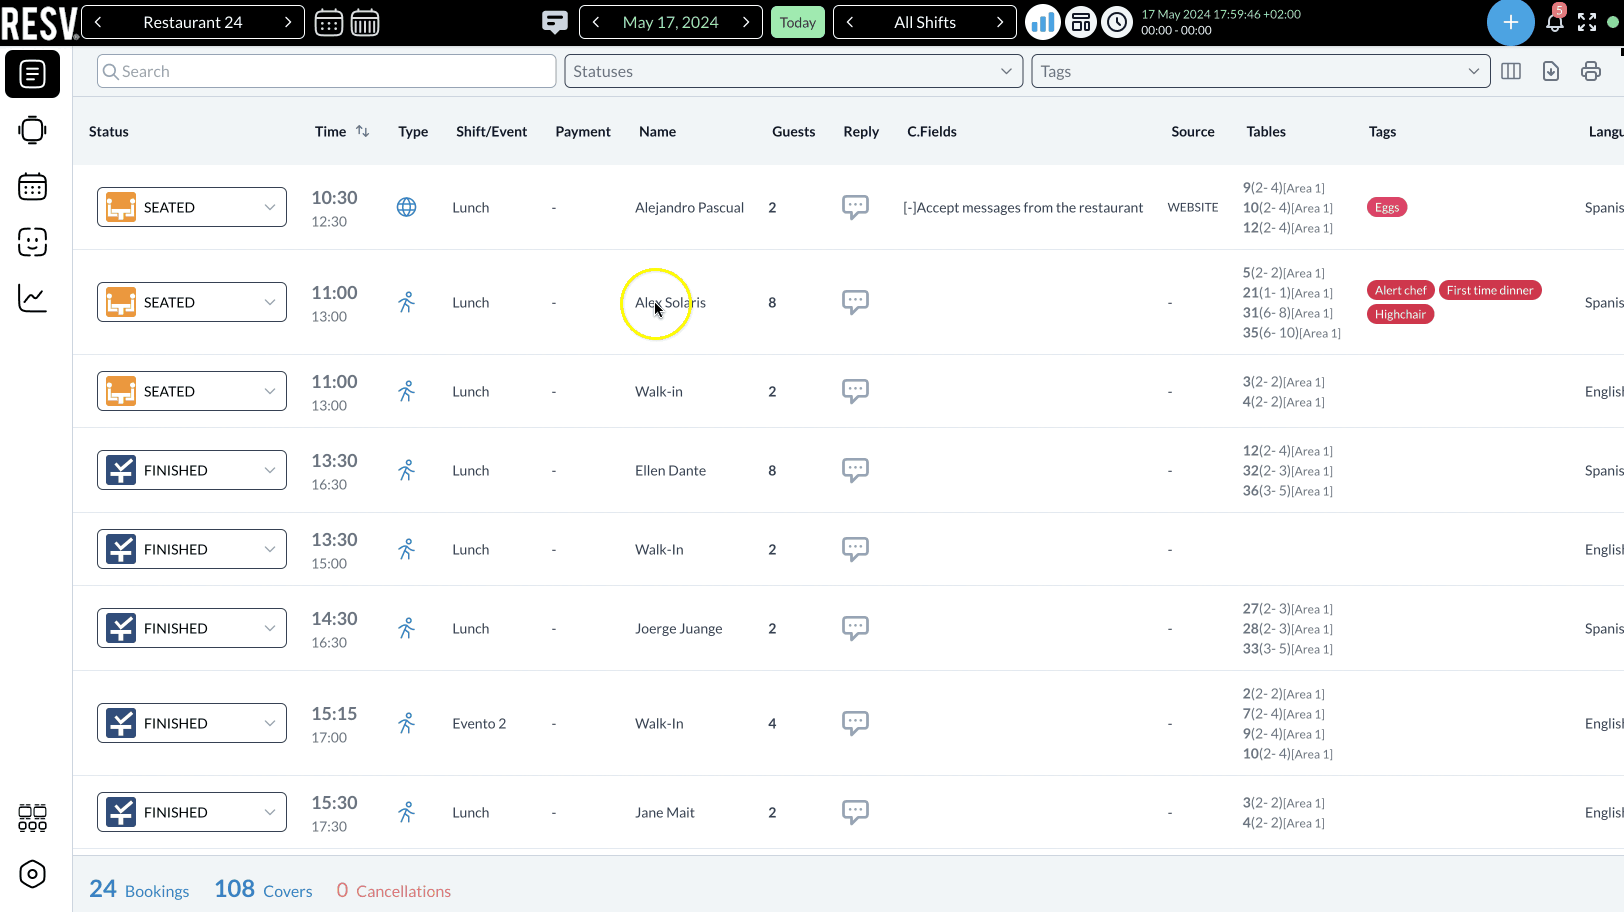Open the Tags filter dropdown

1260,71
